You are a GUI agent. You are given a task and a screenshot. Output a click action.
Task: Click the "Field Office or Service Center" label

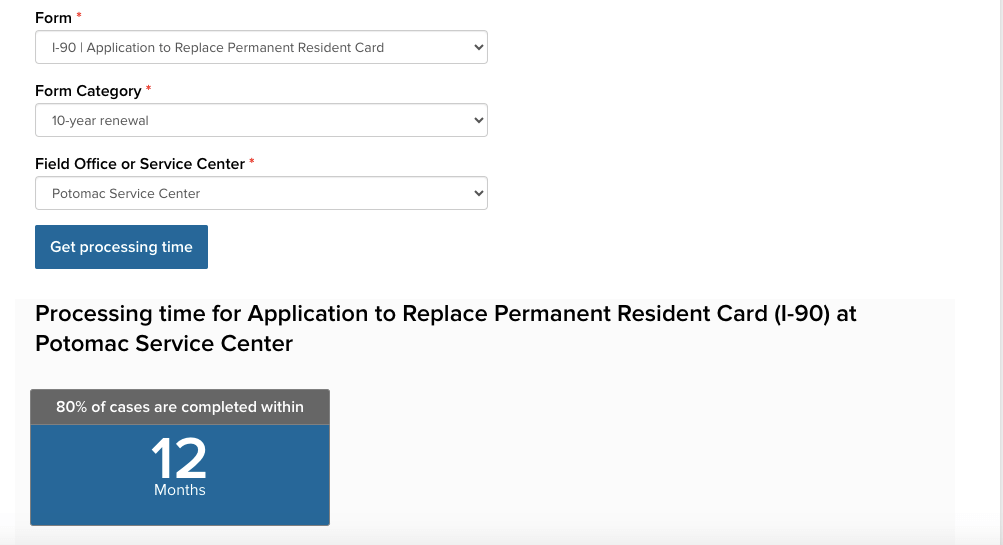click(x=139, y=164)
